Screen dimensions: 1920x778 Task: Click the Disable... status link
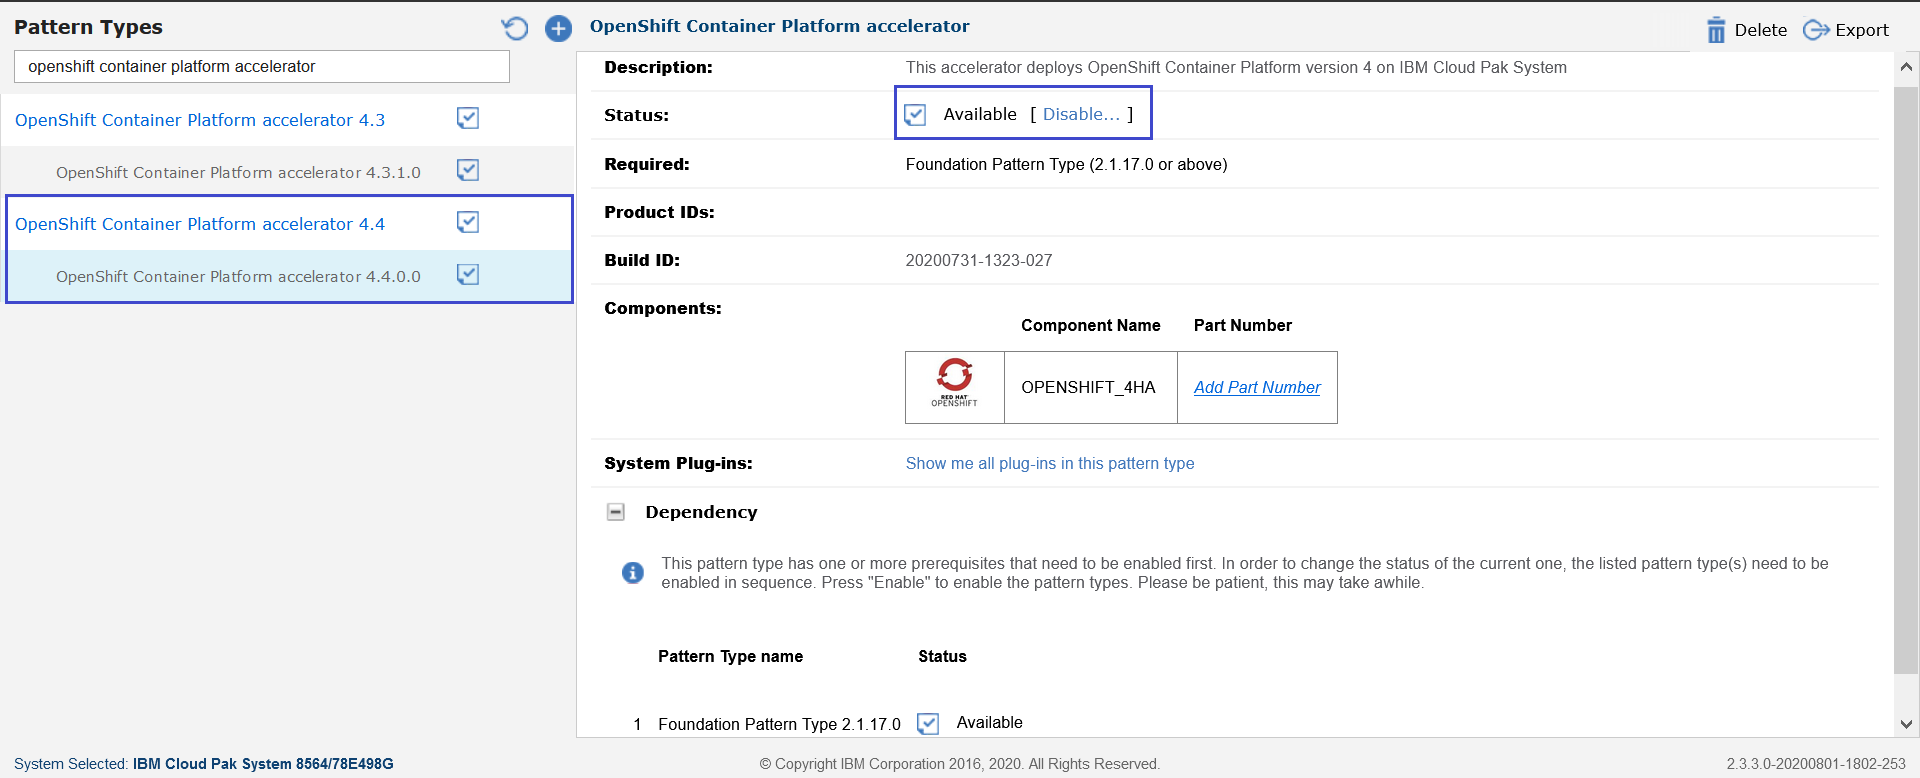pyautogui.click(x=1081, y=114)
